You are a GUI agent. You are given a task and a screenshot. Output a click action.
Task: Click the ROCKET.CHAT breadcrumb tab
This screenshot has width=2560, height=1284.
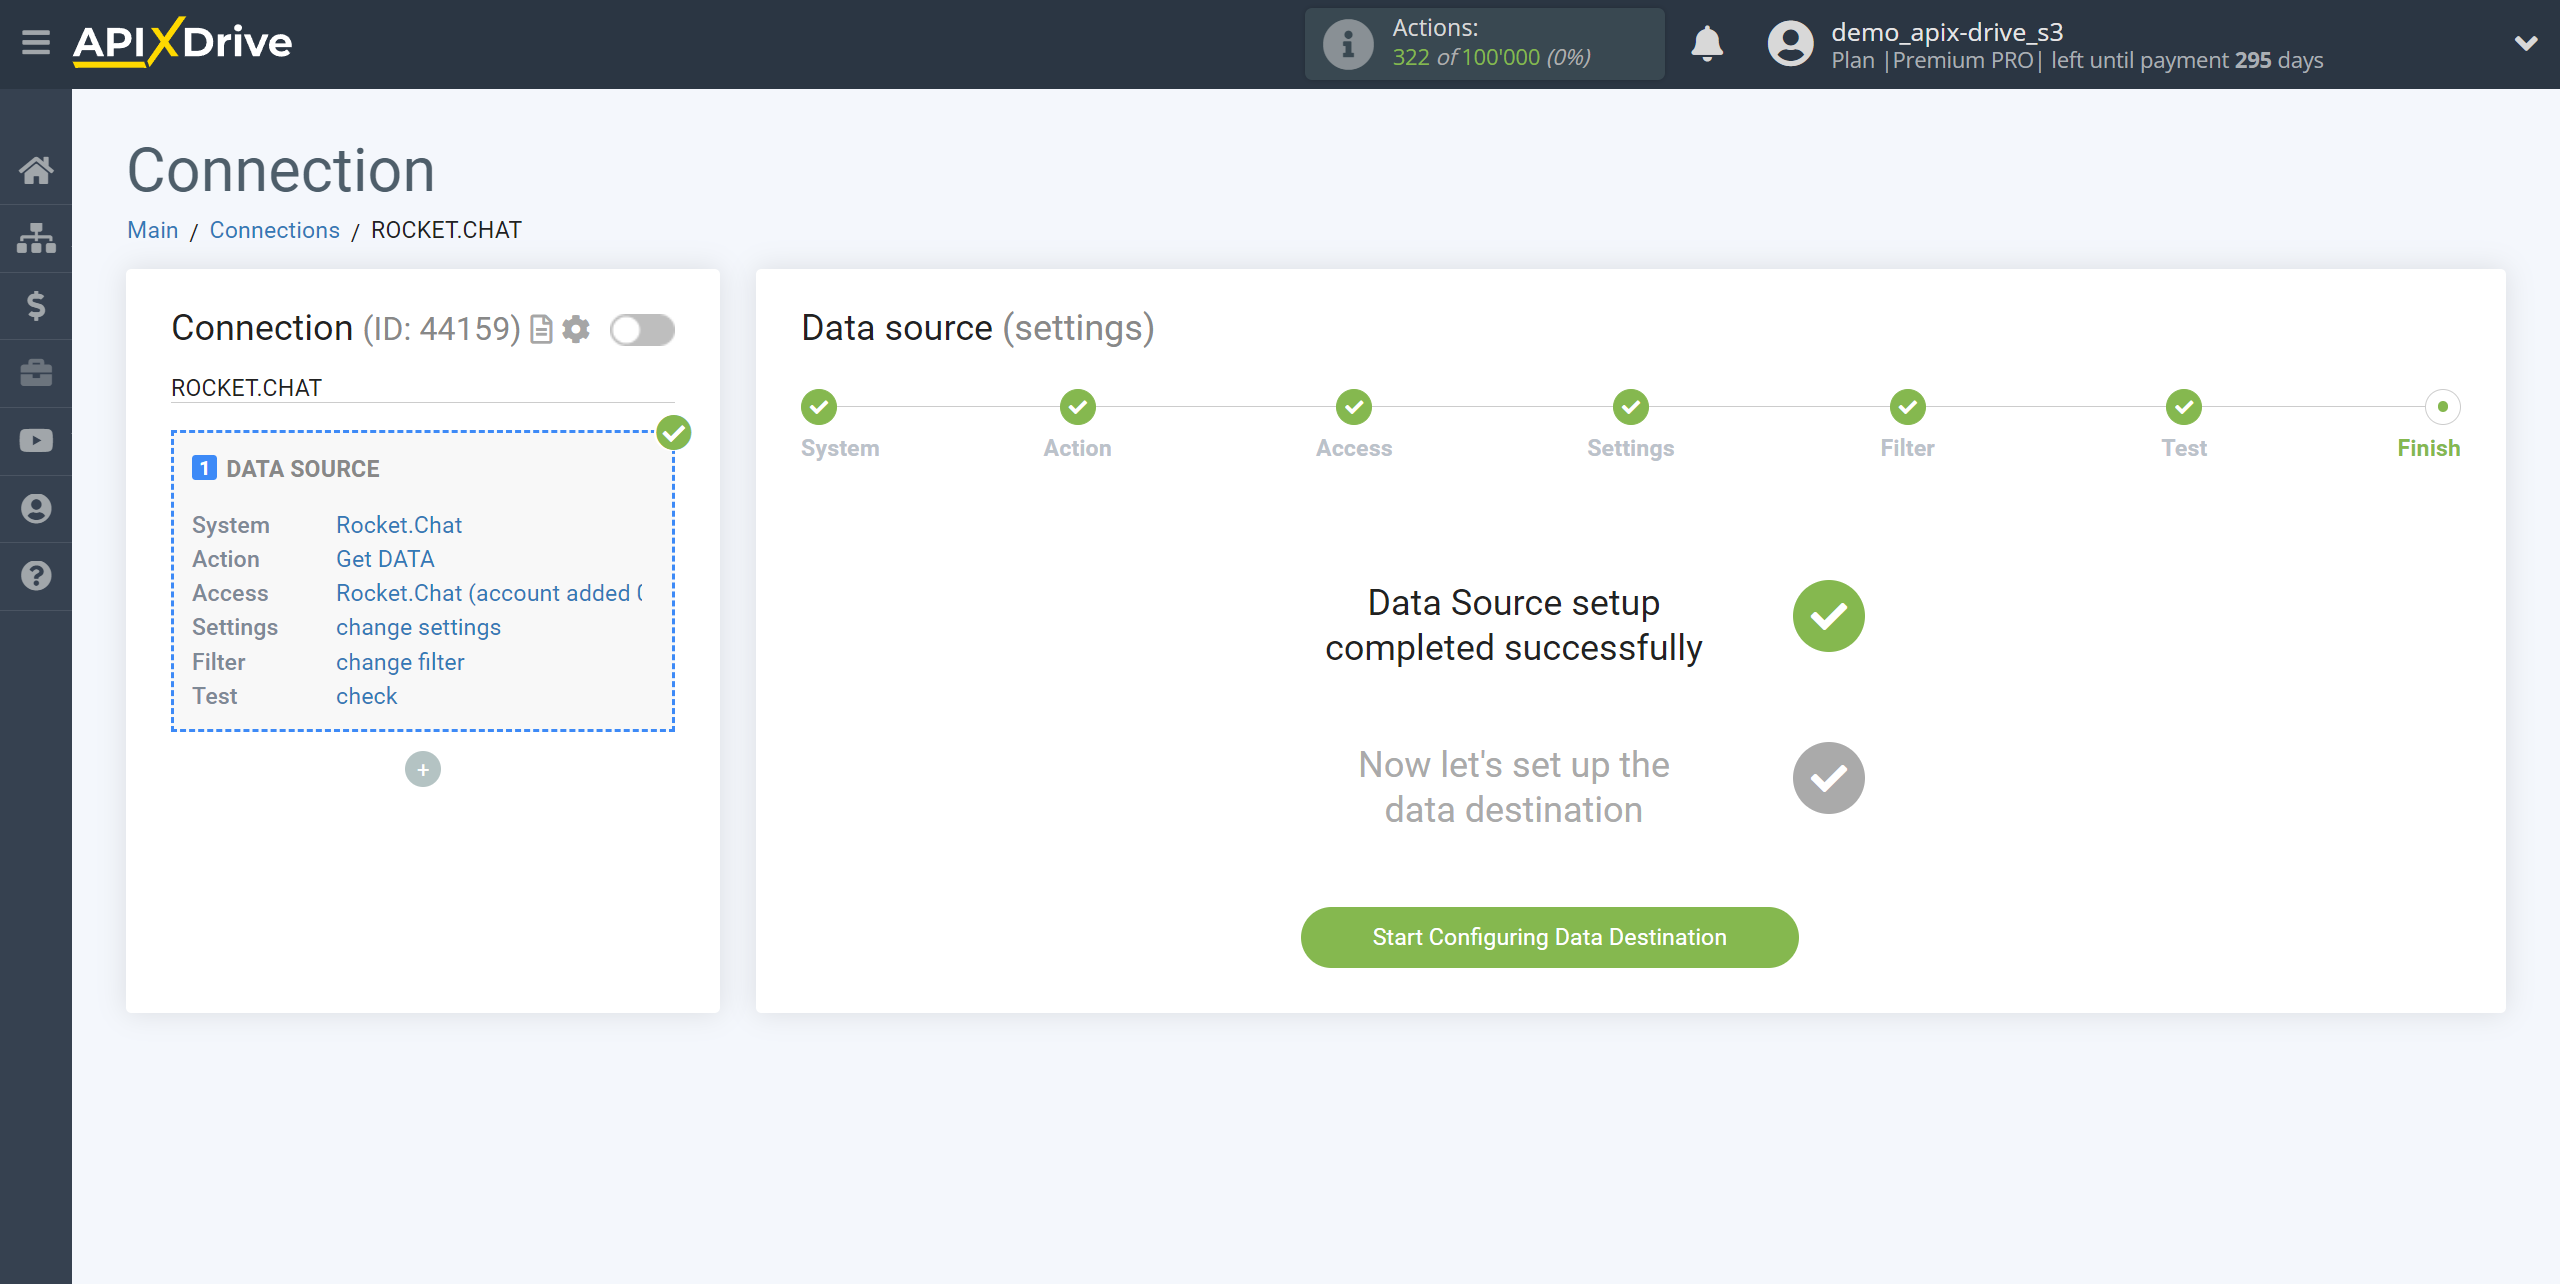[445, 229]
